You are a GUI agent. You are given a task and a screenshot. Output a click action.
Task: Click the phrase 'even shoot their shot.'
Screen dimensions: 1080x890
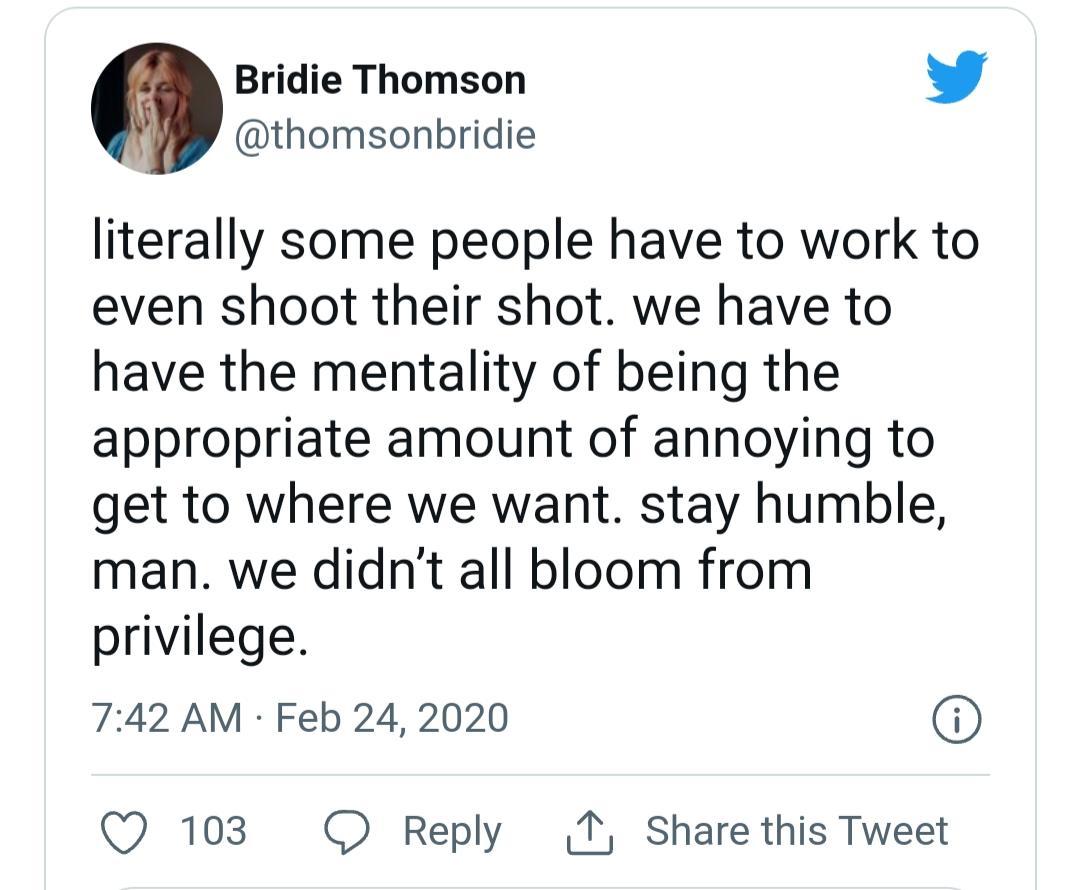[354, 307]
